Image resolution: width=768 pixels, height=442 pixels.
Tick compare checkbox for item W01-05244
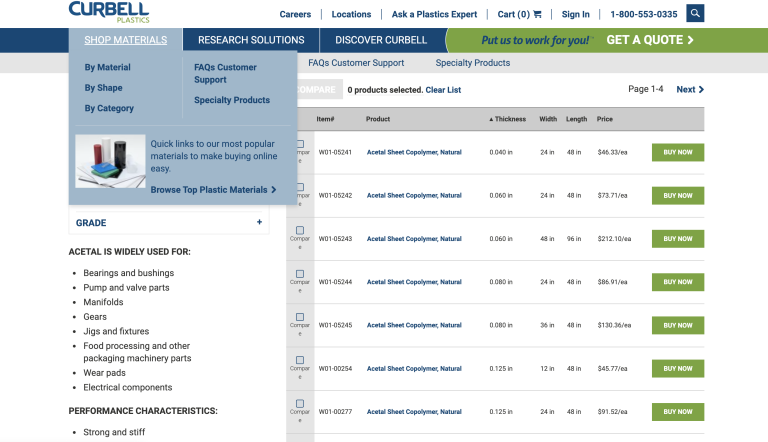[x=300, y=274]
